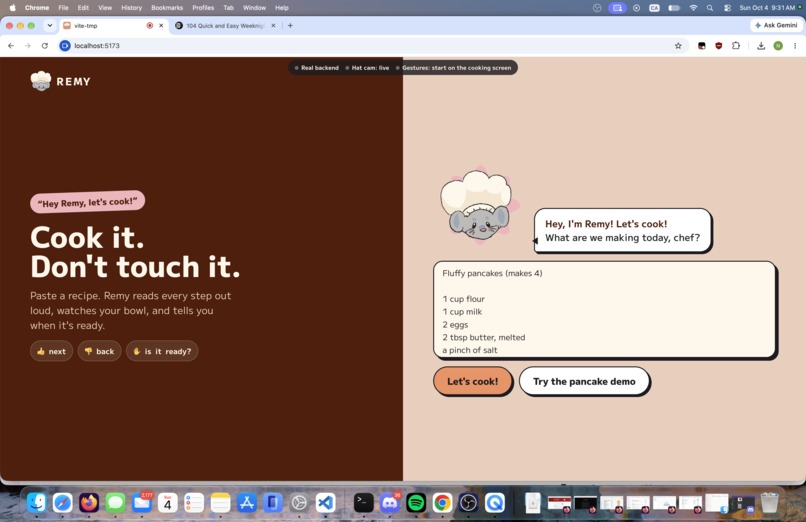Open Safari from the Dock
The height and width of the screenshot is (522, 806).
pos(63,502)
